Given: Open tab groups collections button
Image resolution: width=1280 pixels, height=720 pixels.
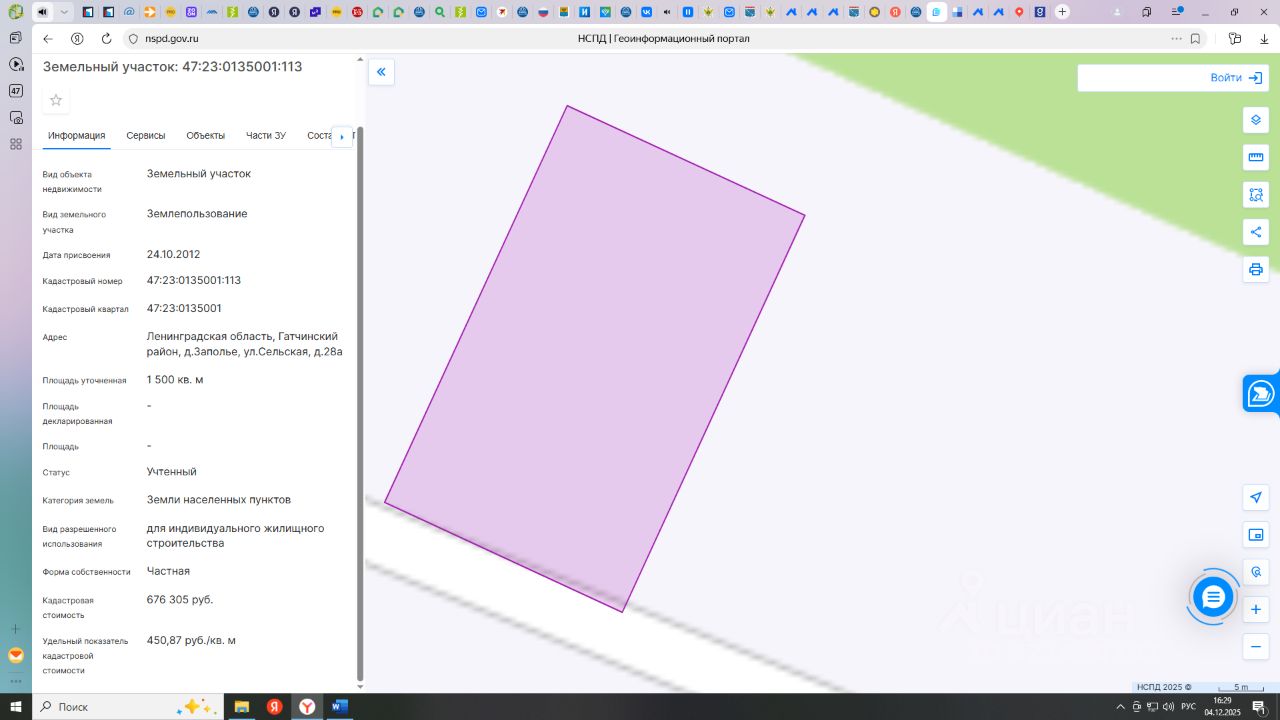Looking at the screenshot, I should 1146,12.
